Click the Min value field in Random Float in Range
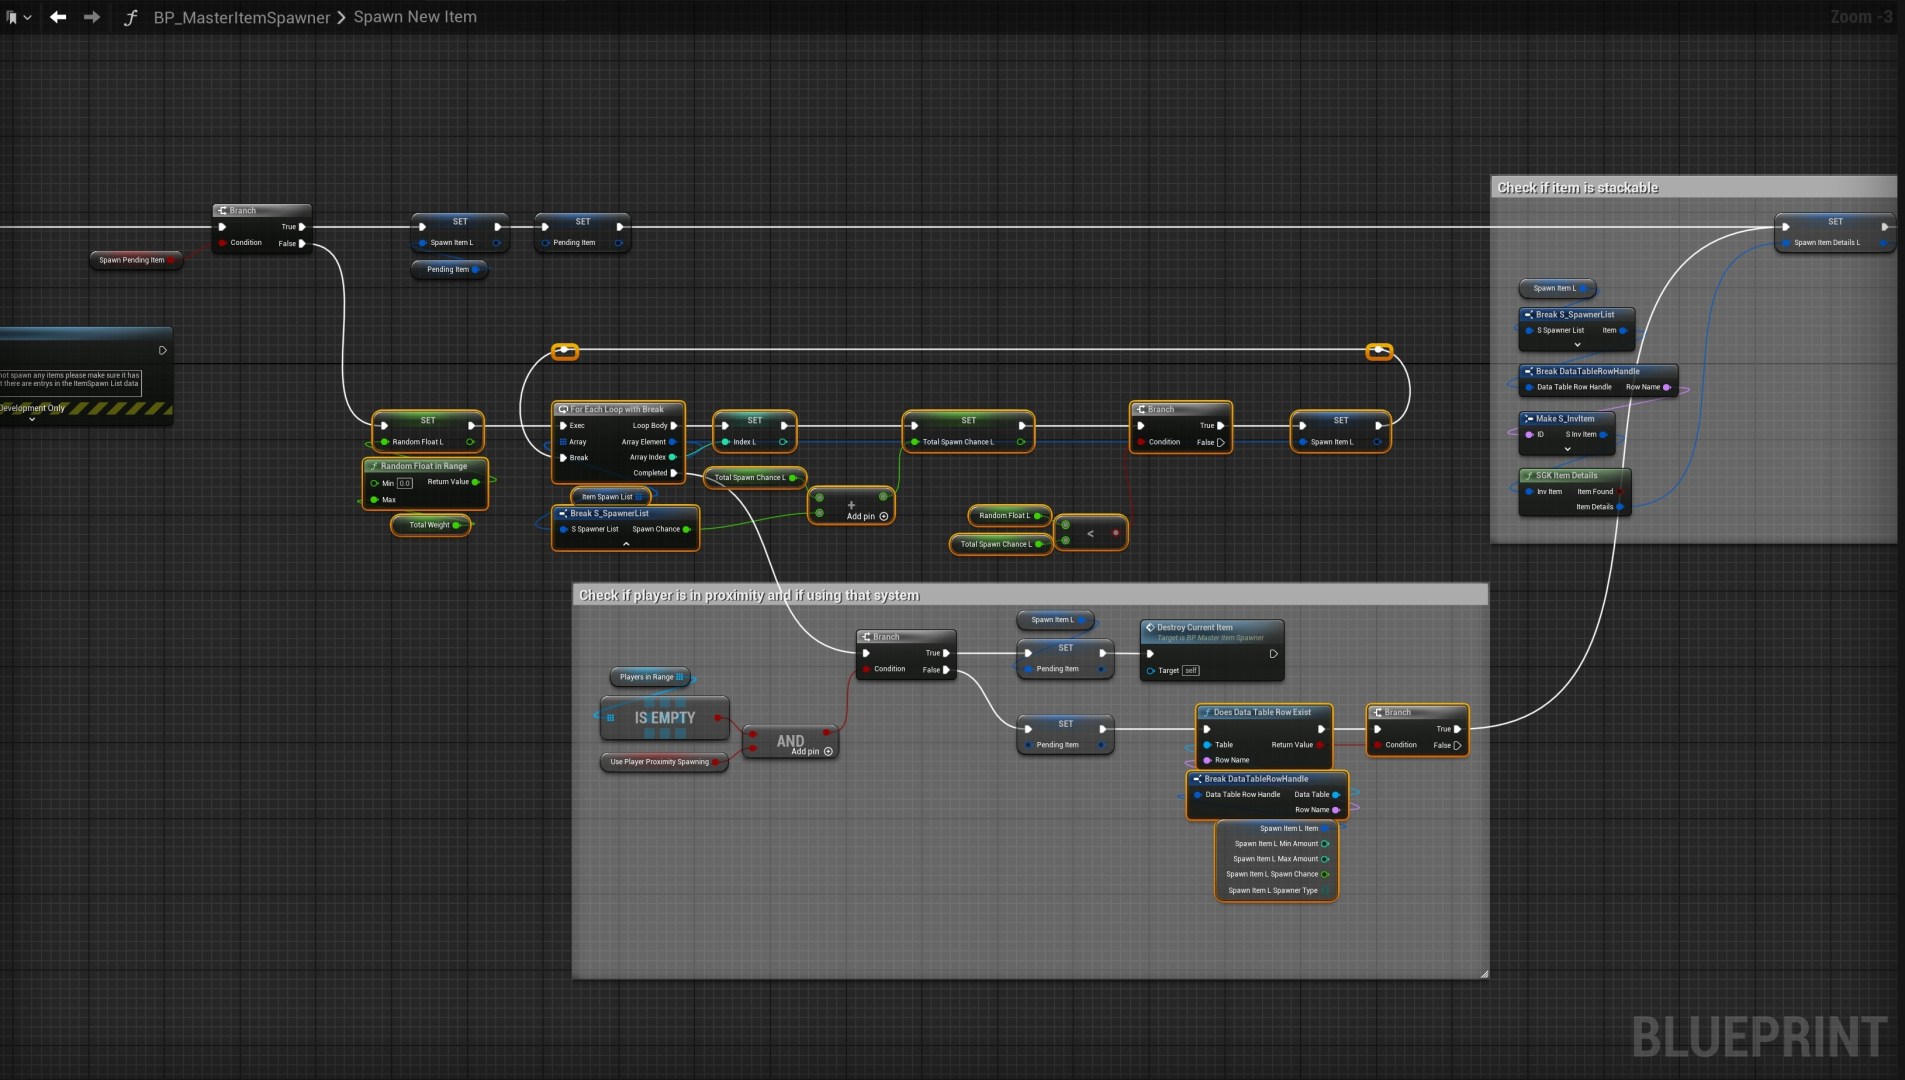1905x1080 pixels. 404,483
